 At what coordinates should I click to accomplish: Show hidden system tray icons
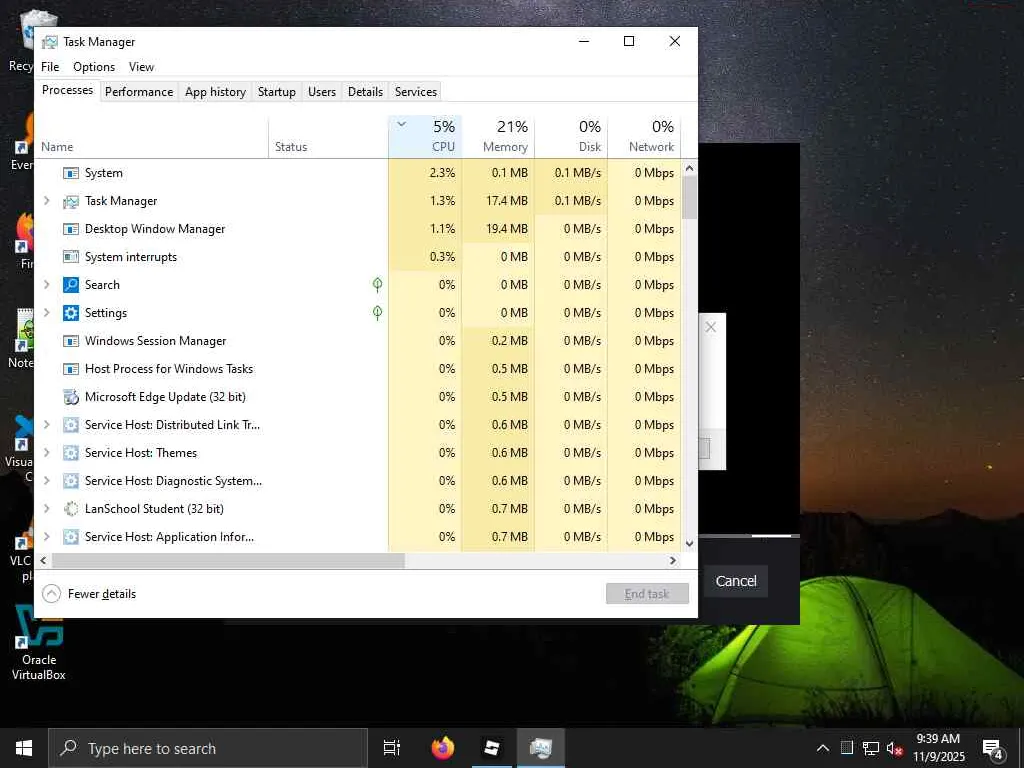pos(823,748)
